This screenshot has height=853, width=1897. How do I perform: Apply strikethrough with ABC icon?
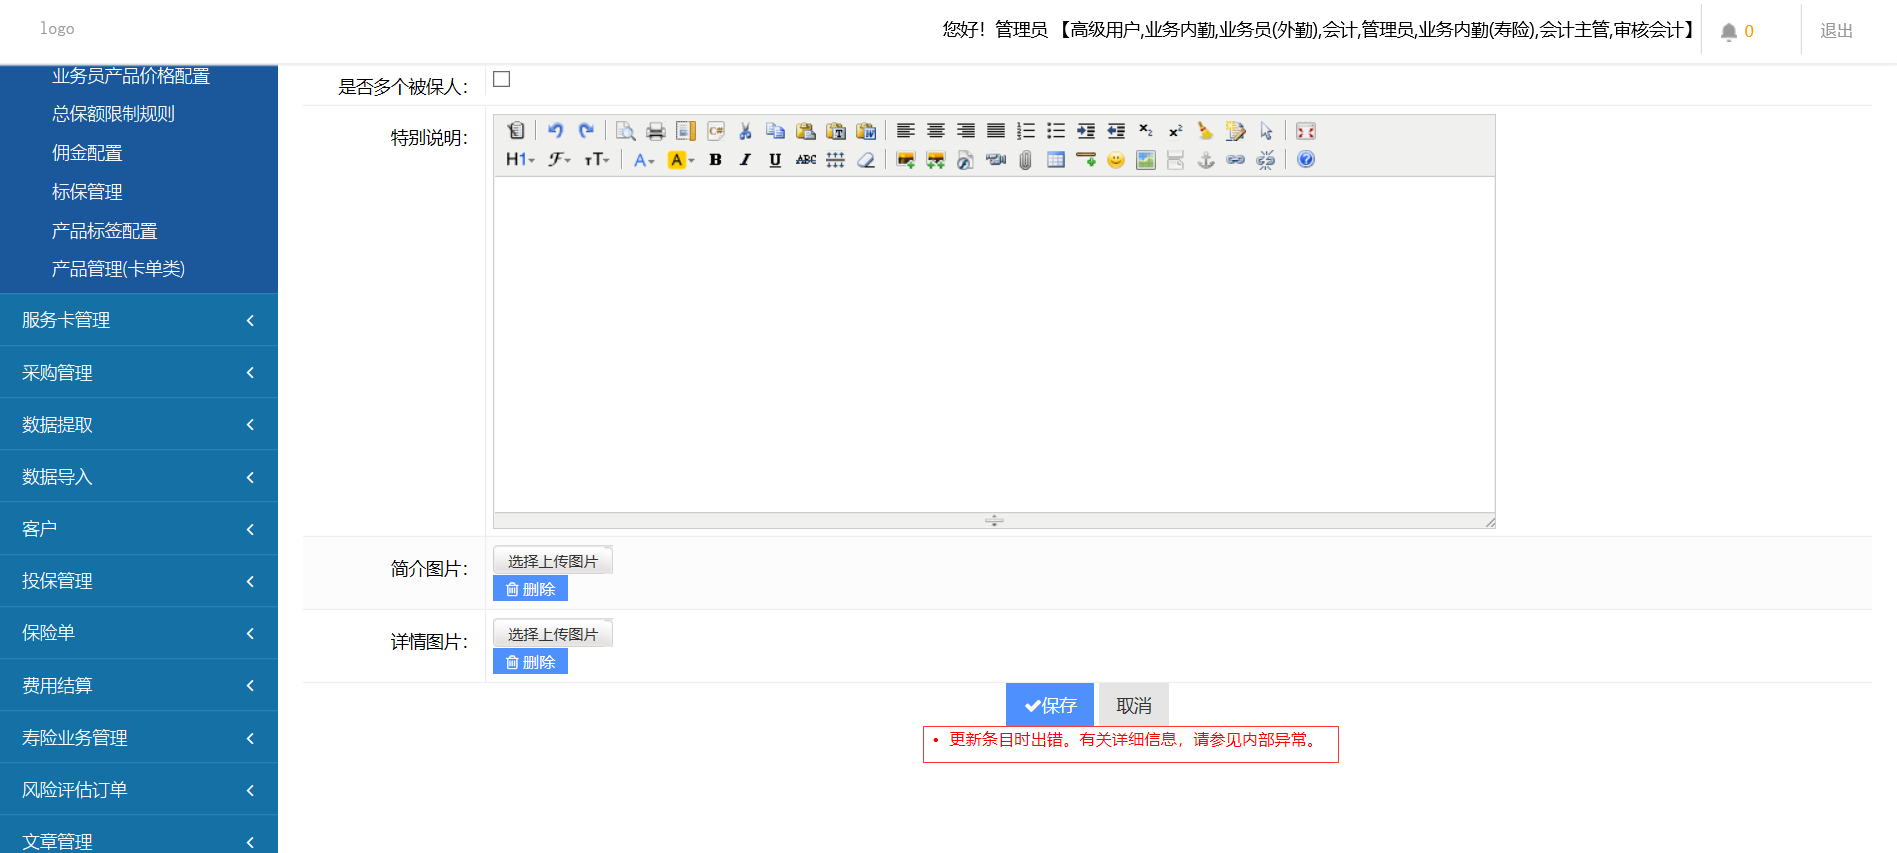(806, 160)
